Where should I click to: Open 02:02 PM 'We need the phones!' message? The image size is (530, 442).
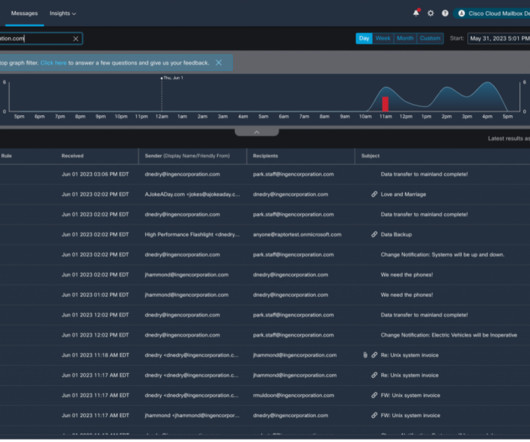pyautogui.click(x=407, y=275)
